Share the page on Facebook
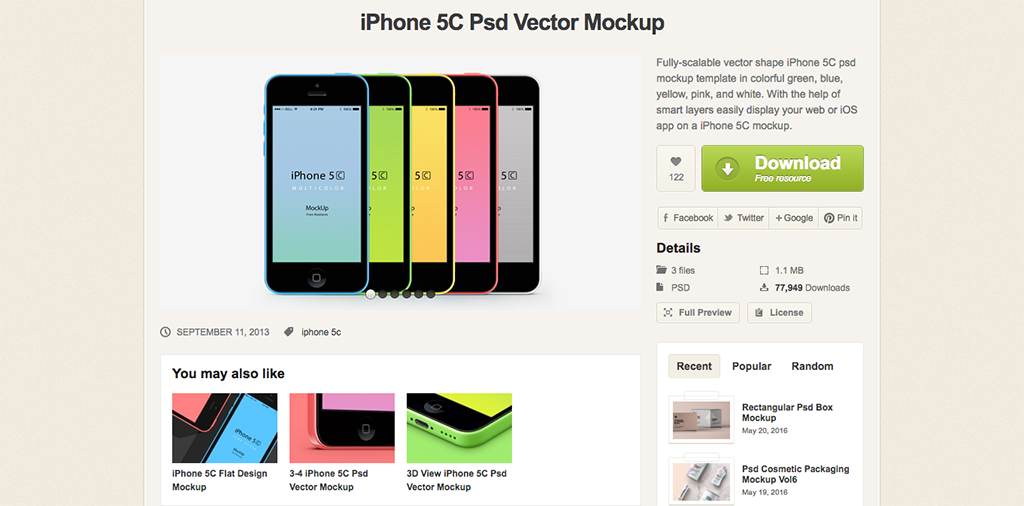The image size is (1024, 506). (687, 218)
